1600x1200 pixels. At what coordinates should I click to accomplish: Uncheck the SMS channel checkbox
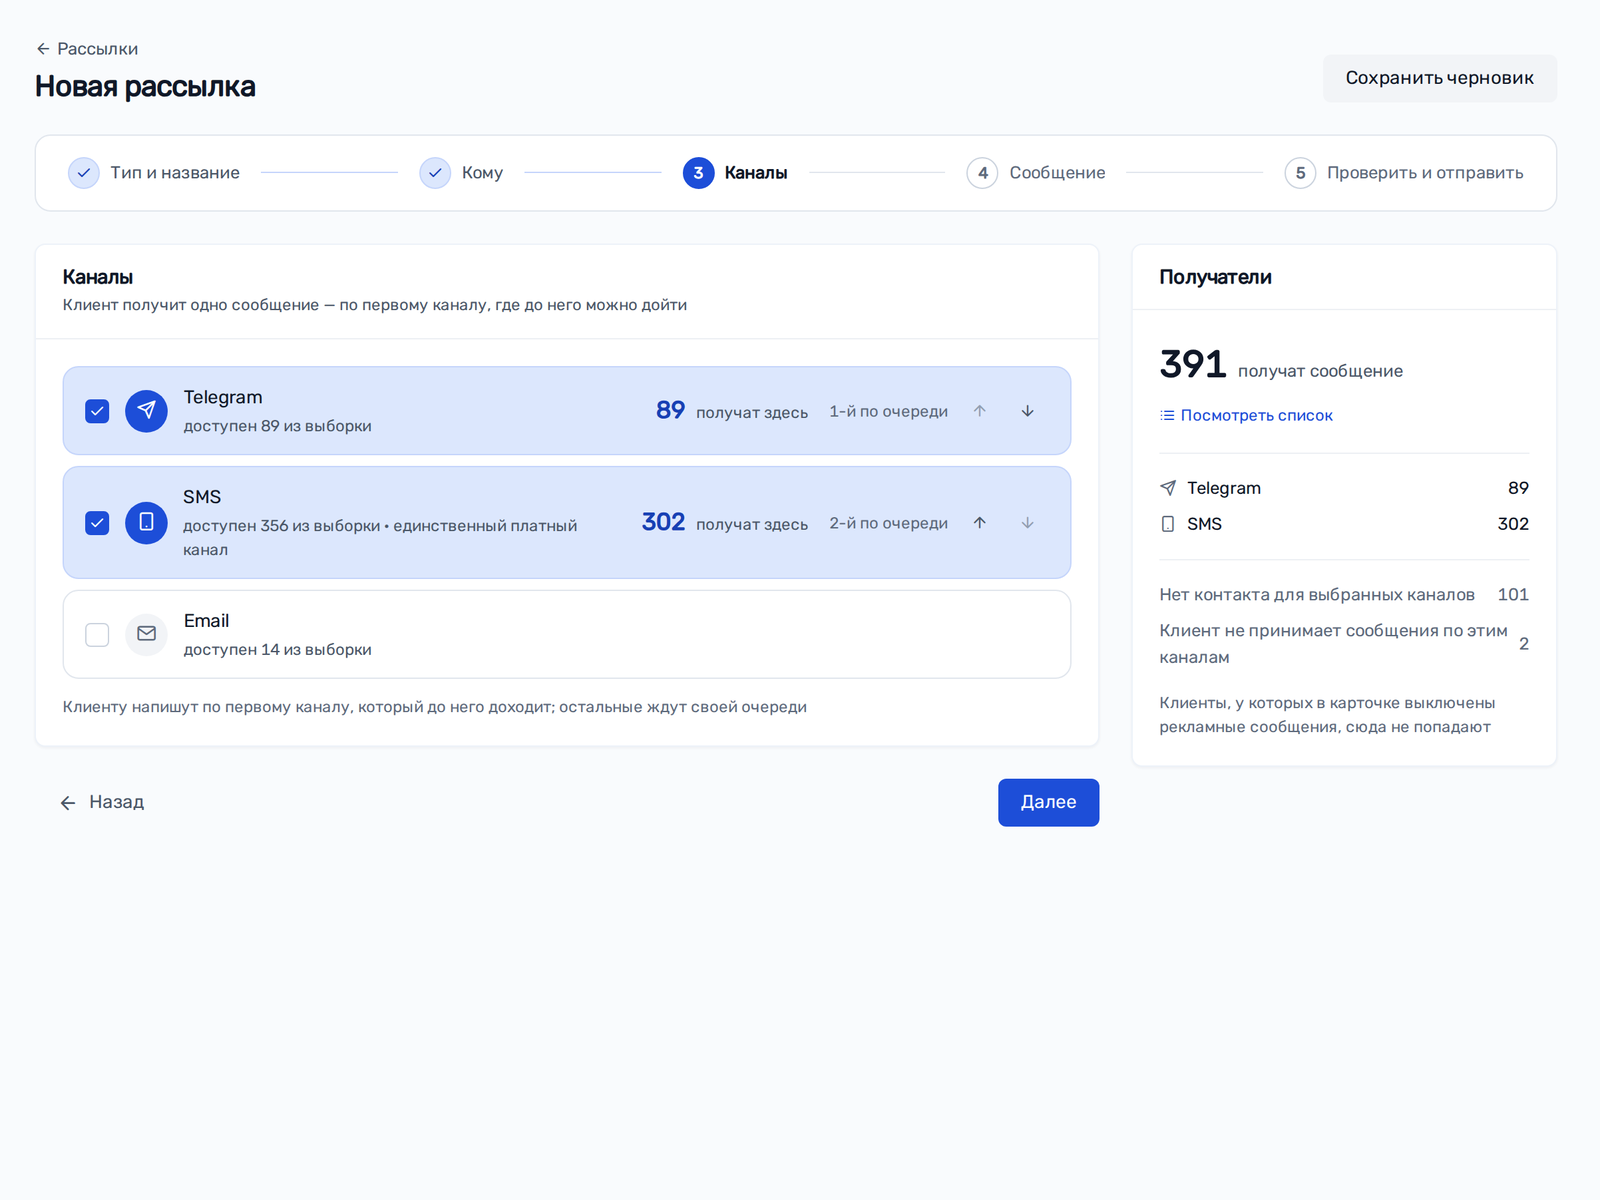(97, 523)
